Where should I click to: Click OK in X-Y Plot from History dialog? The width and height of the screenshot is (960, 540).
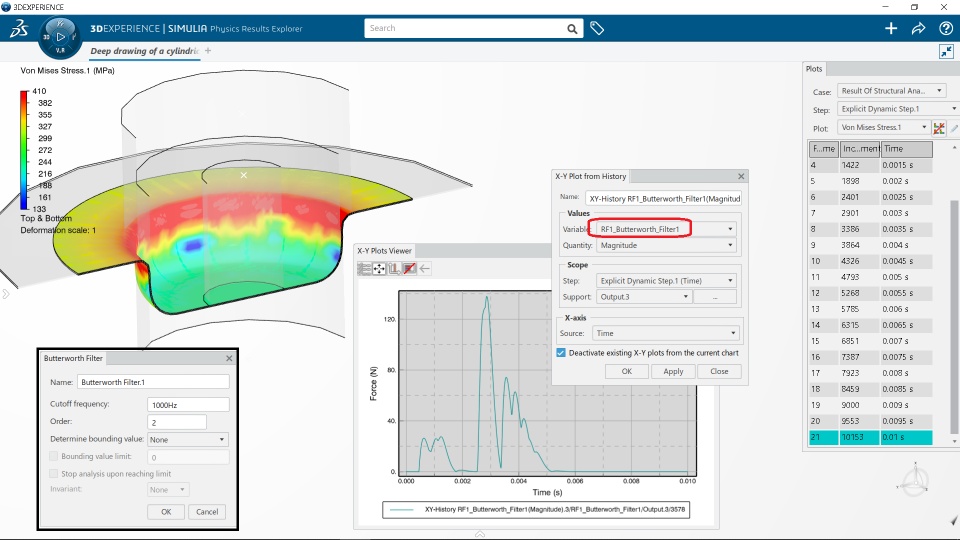(x=626, y=372)
